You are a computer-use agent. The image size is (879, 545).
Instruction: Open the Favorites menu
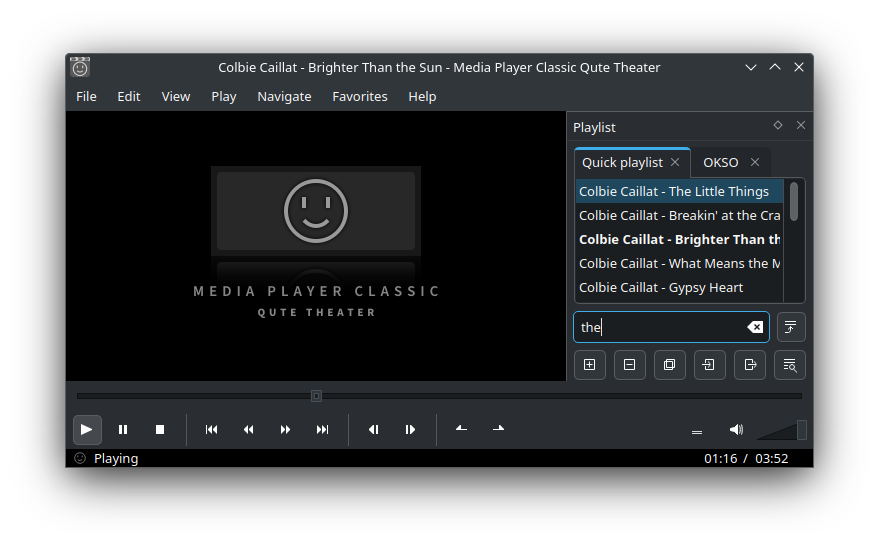(360, 96)
